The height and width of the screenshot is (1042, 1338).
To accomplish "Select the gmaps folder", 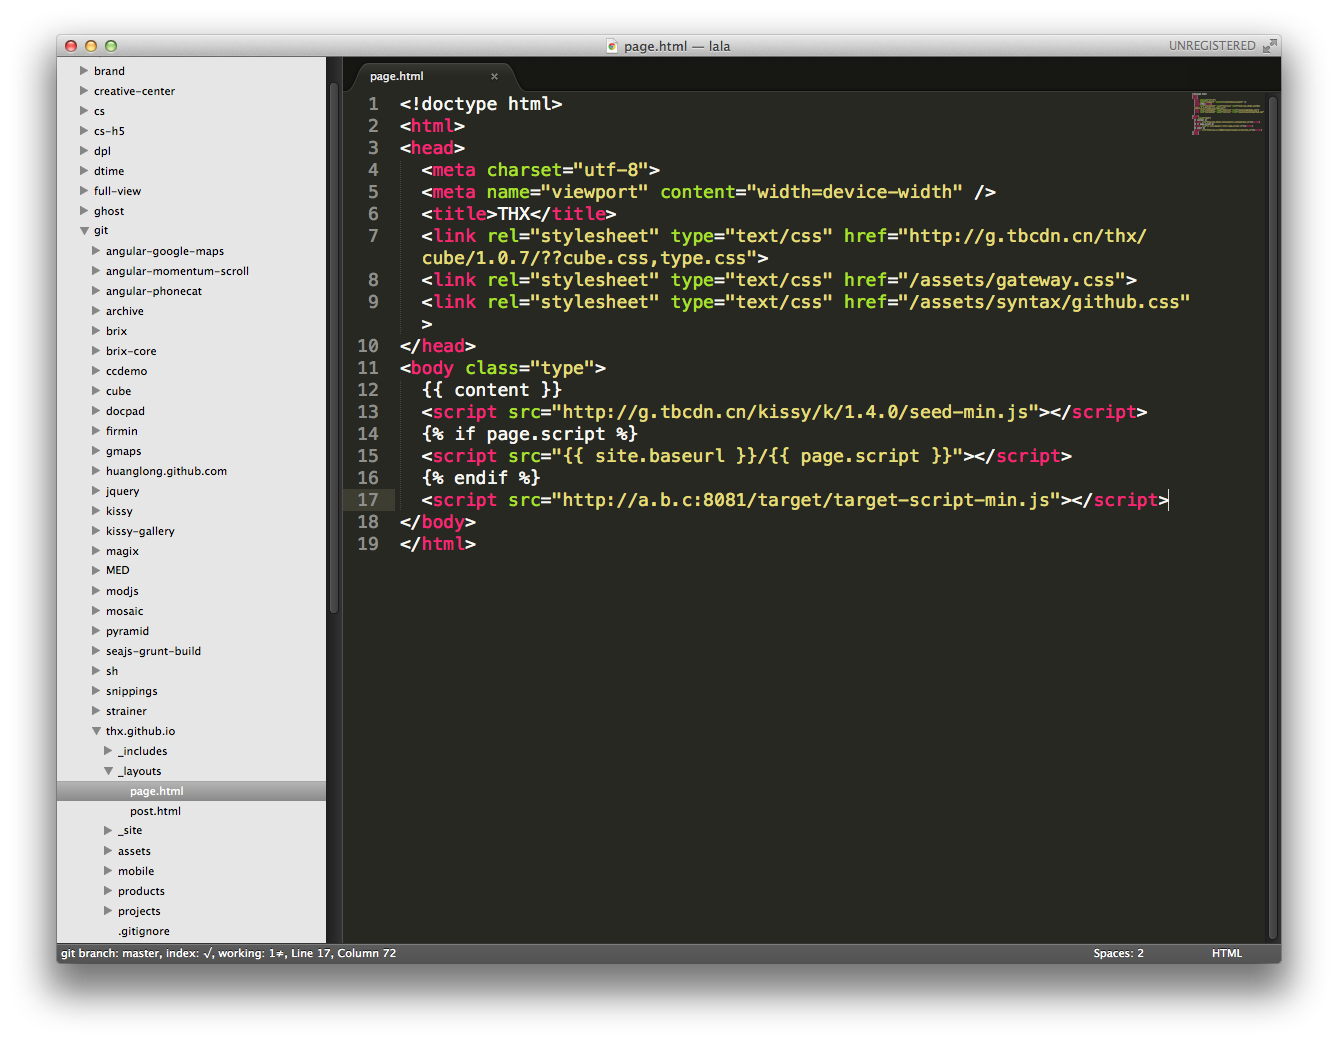I will 124,451.
